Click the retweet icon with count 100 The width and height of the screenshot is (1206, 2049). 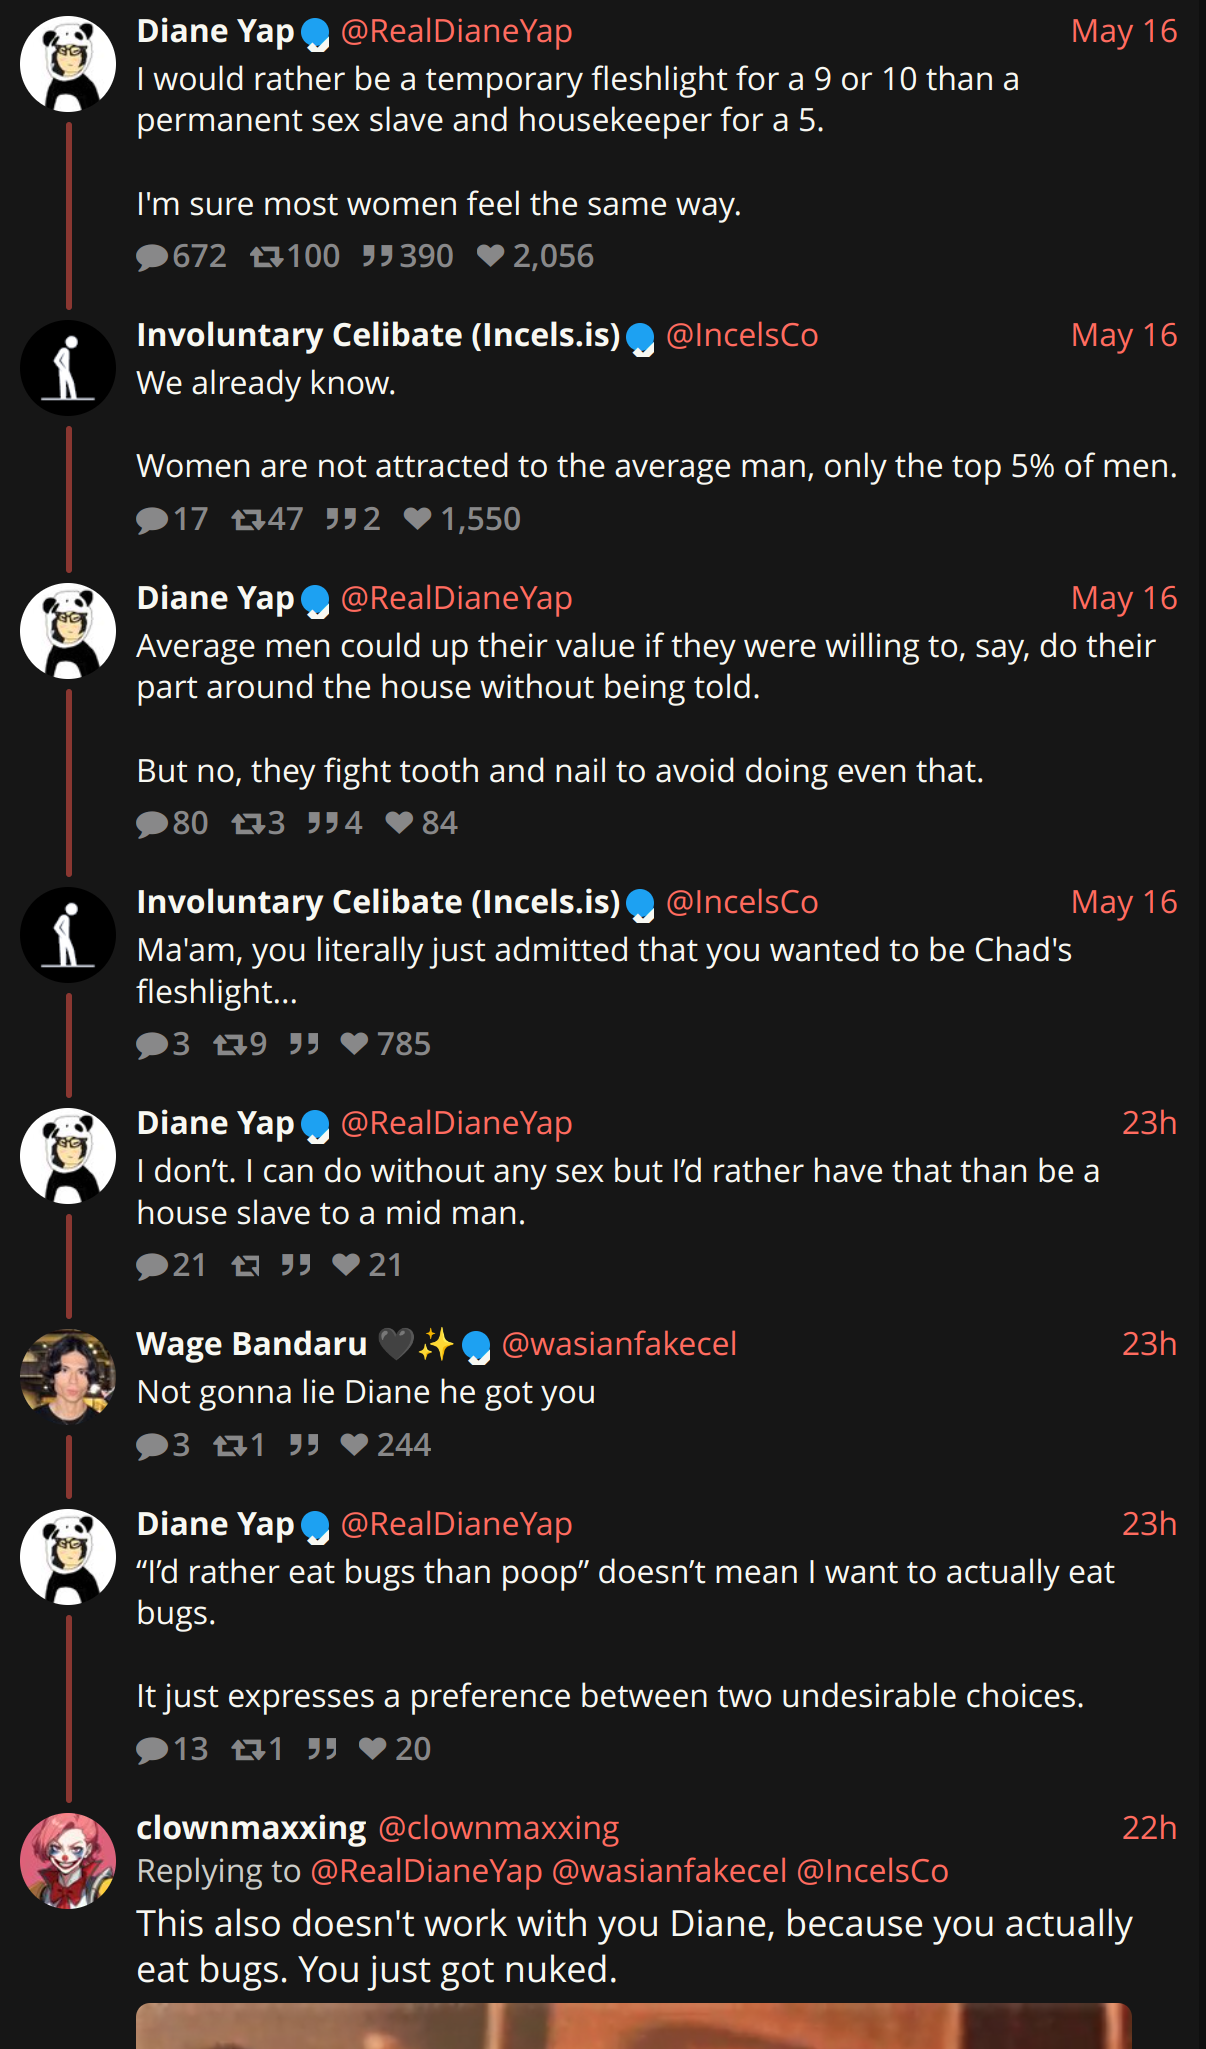pos(266,257)
